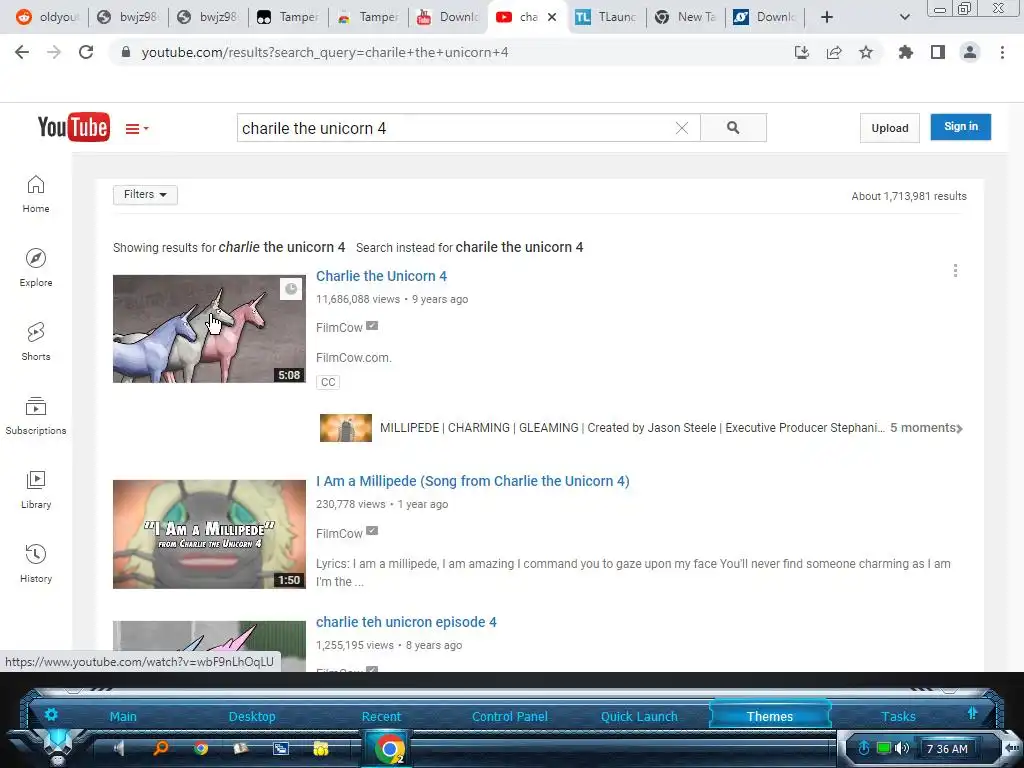
Task: Click the dock pin arrow icon
Action: pyautogui.click(x=972, y=714)
